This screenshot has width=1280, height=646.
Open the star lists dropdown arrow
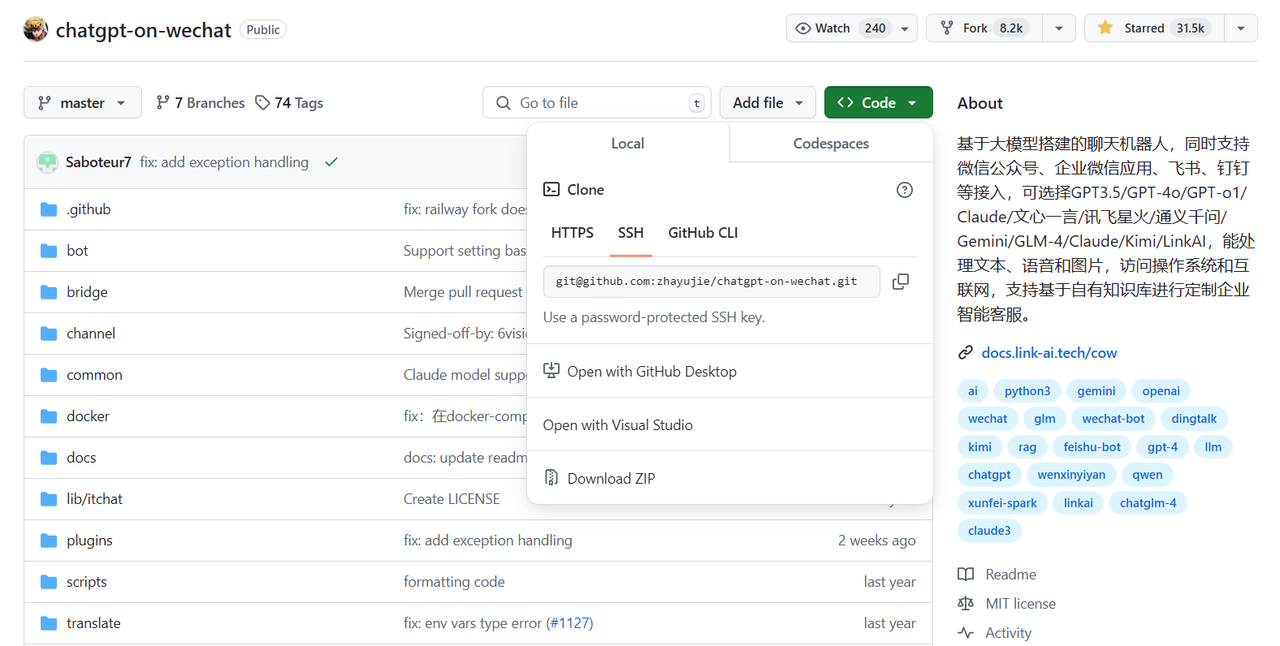[1240, 28]
